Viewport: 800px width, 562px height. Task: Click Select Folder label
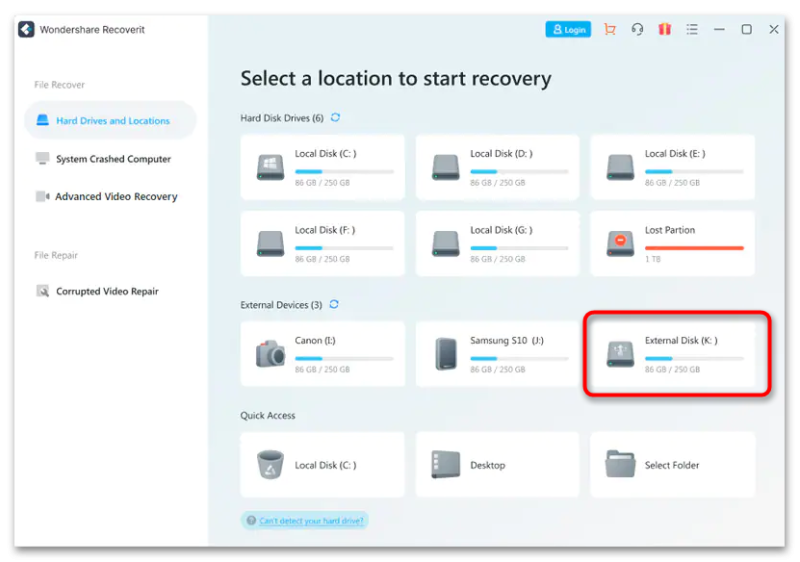pos(672,465)
